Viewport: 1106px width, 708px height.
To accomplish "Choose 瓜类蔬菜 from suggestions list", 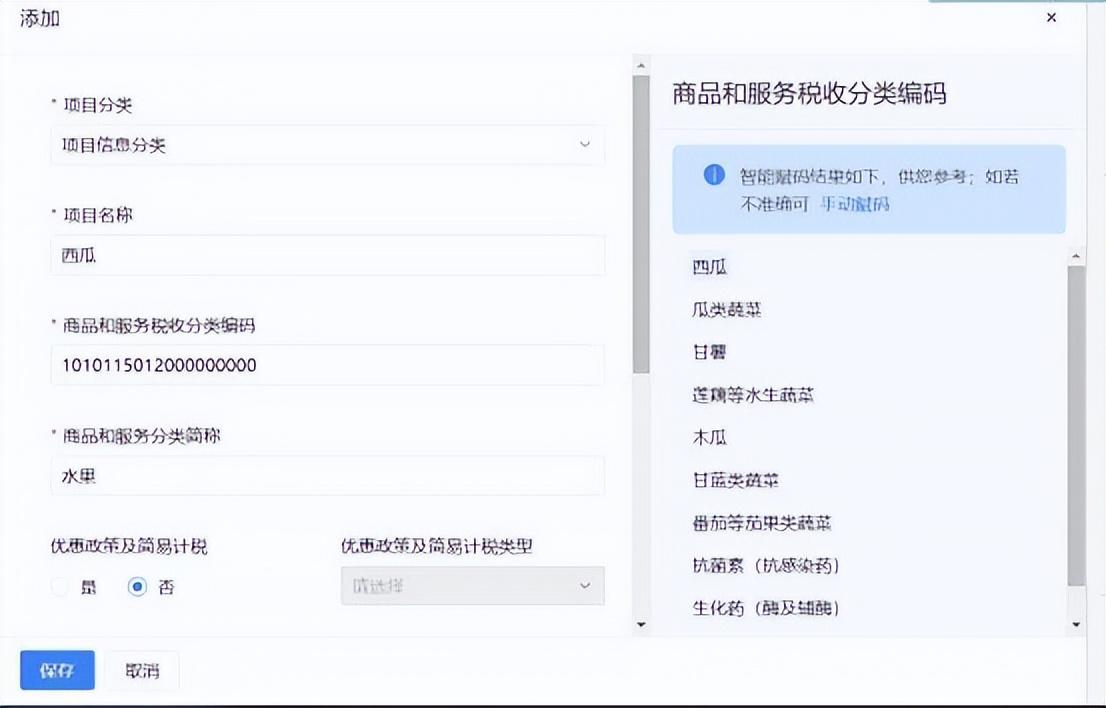I will click(727, 310).
